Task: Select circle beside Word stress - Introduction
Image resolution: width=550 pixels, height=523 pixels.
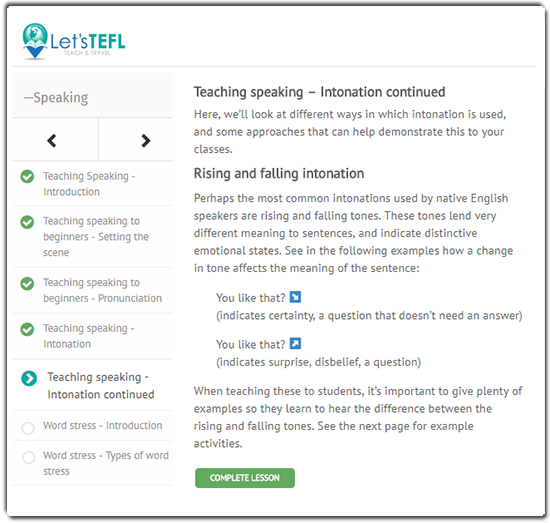Action: (28, 428)
